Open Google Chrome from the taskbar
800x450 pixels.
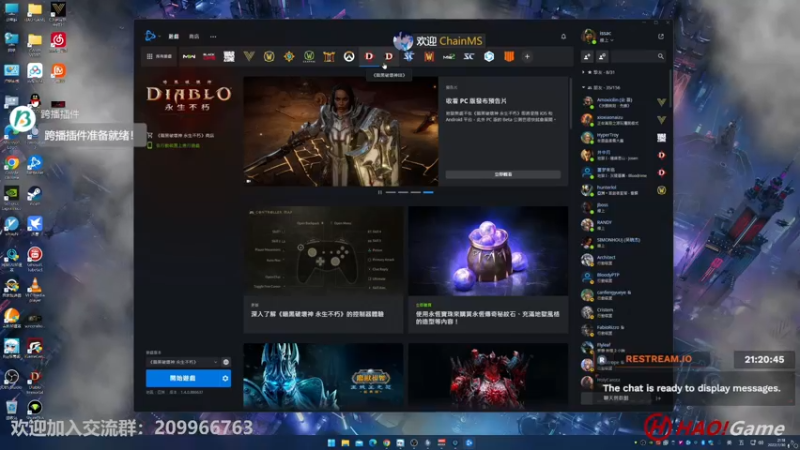386,443
